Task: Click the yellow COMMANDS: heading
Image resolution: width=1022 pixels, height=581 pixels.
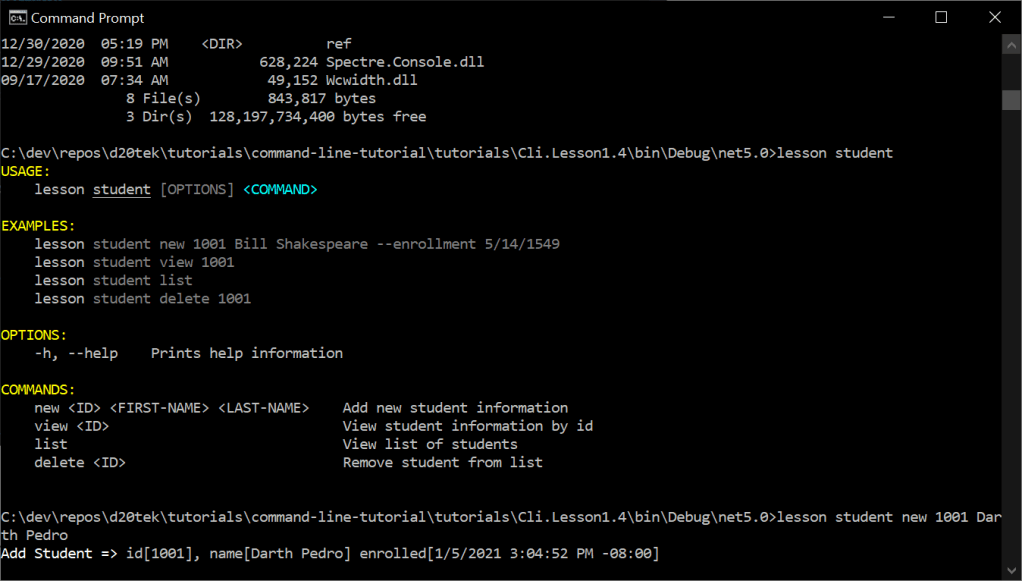Action: [38, 390]
